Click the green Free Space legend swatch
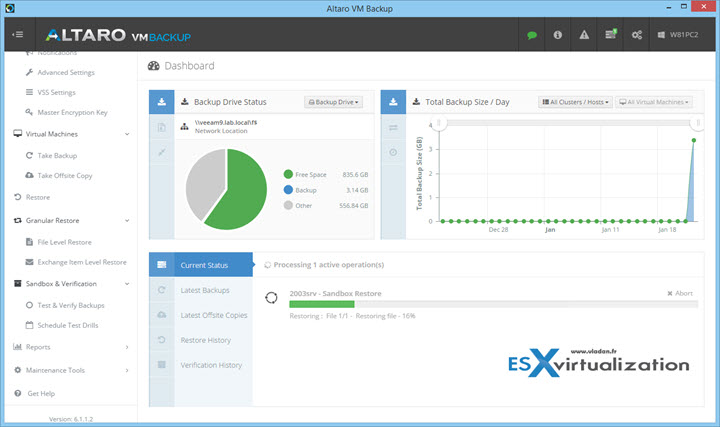The image size is (720, 427). (288, 174)
